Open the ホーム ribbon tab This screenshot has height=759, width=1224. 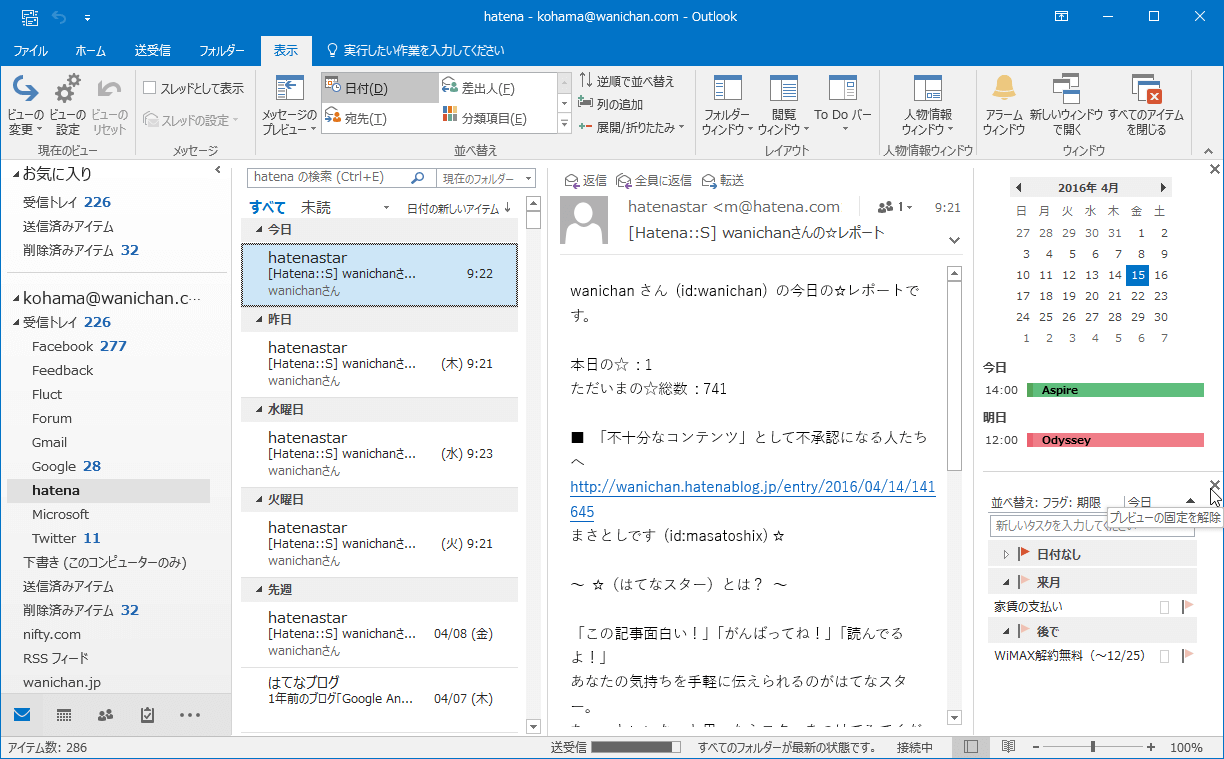tap(91, 50)
